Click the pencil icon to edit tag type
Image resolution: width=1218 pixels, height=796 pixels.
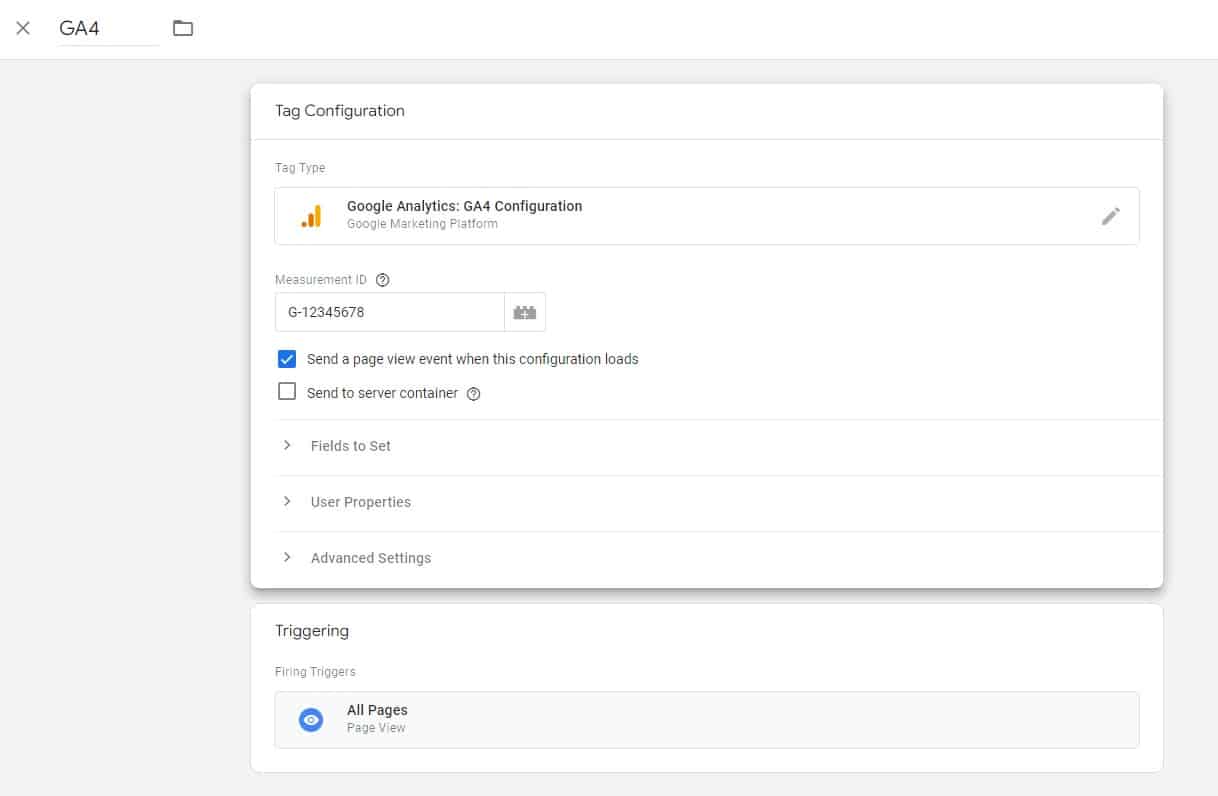1112,215
